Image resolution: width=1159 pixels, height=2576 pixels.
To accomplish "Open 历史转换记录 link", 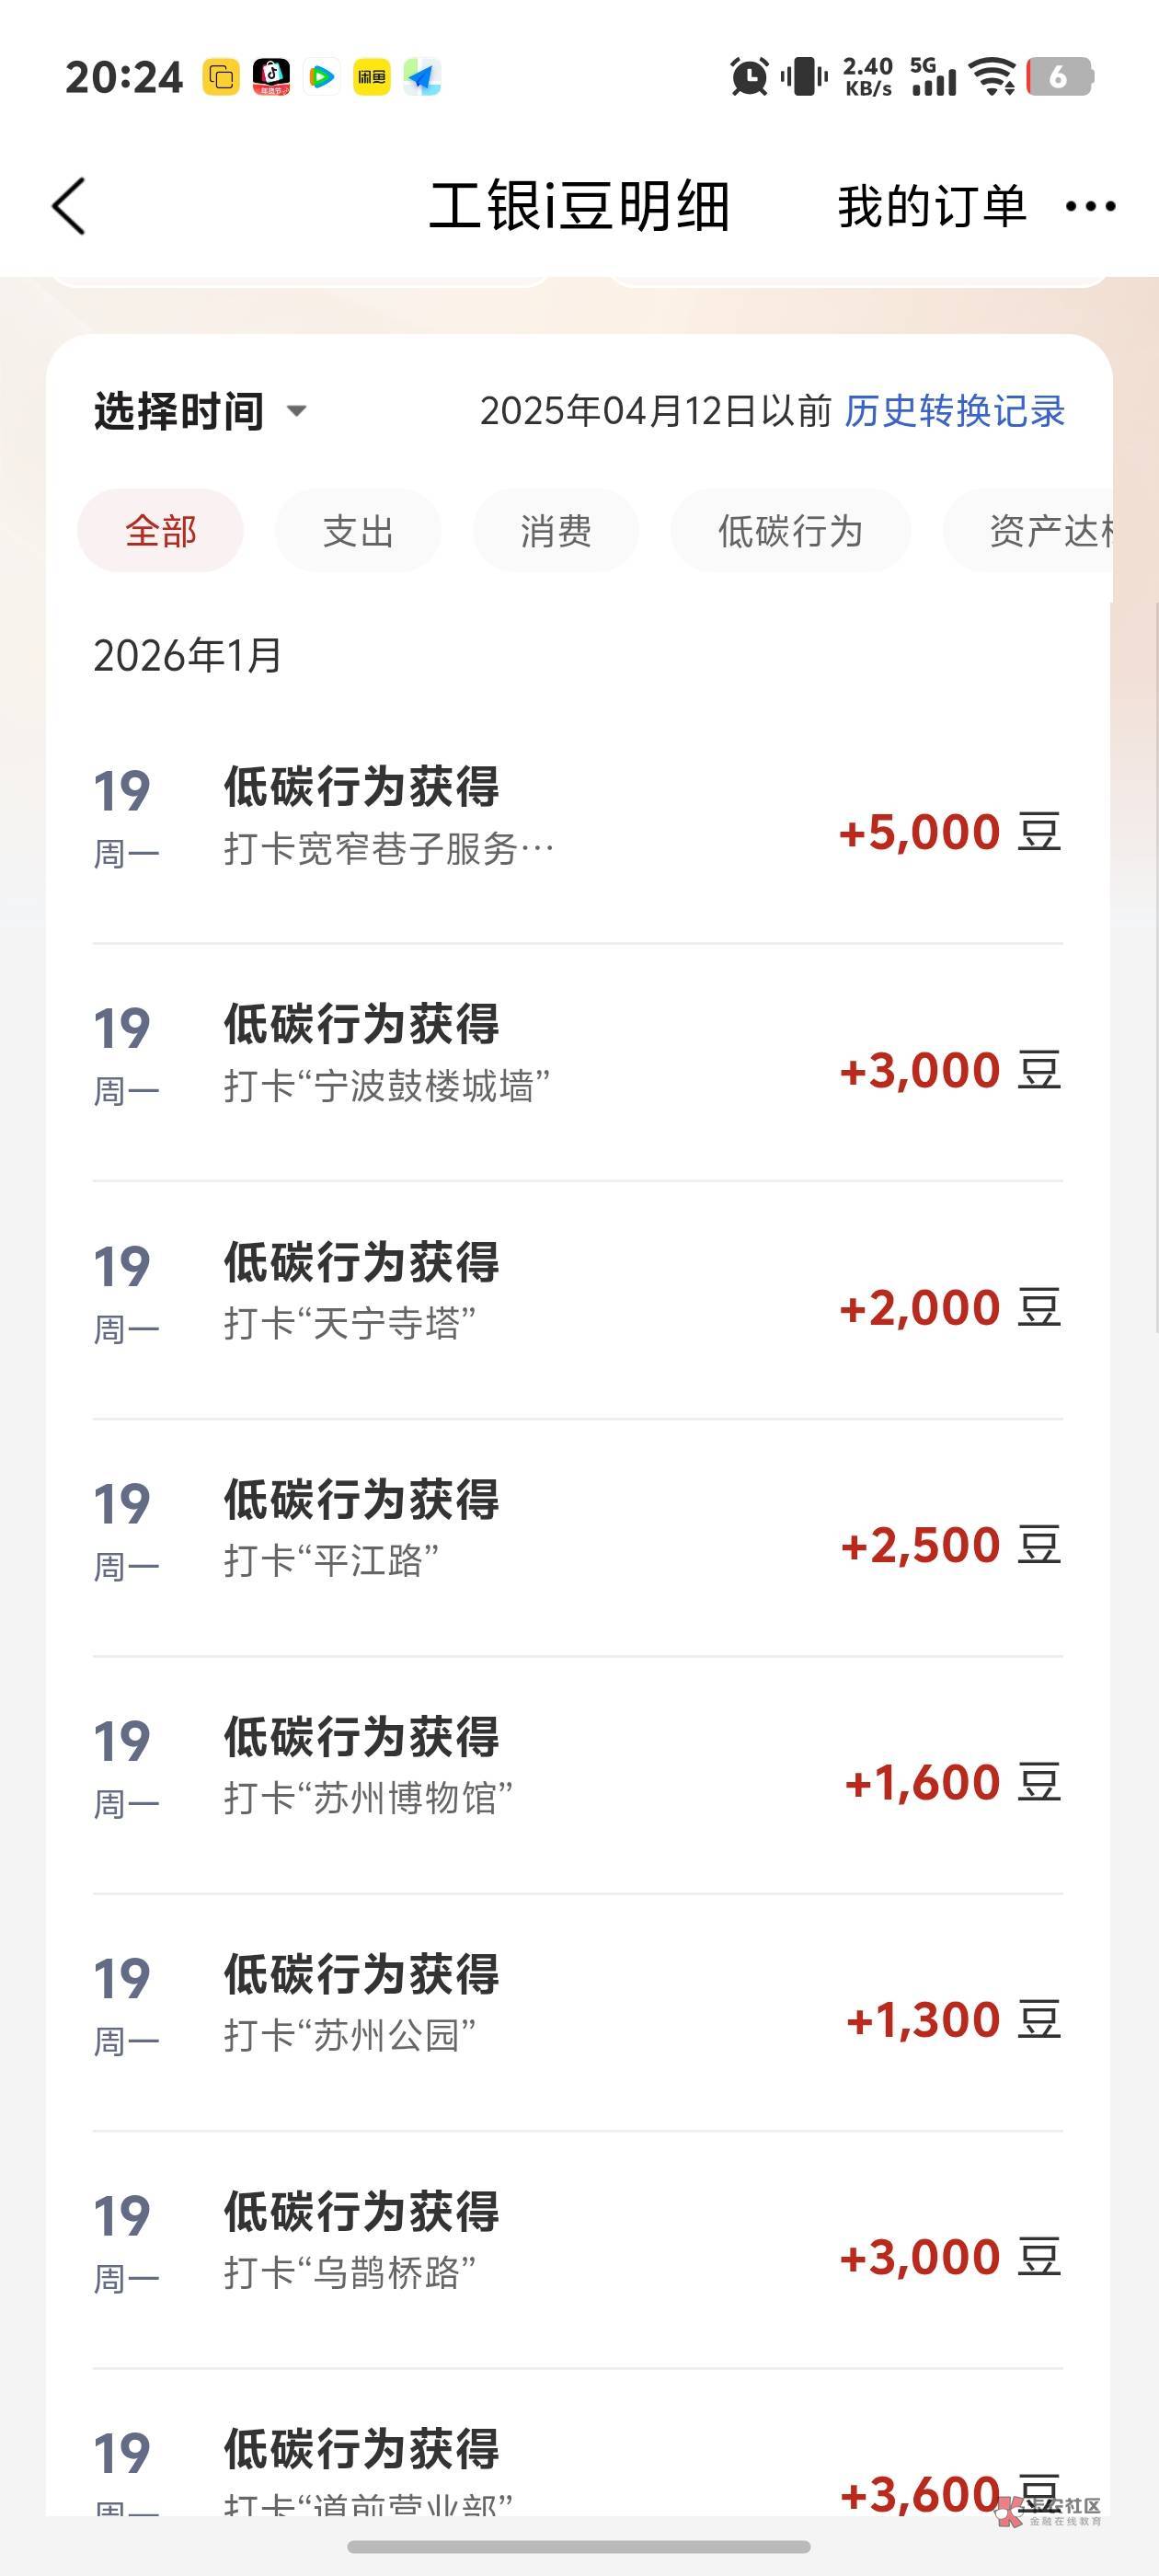I will [954, 411].
